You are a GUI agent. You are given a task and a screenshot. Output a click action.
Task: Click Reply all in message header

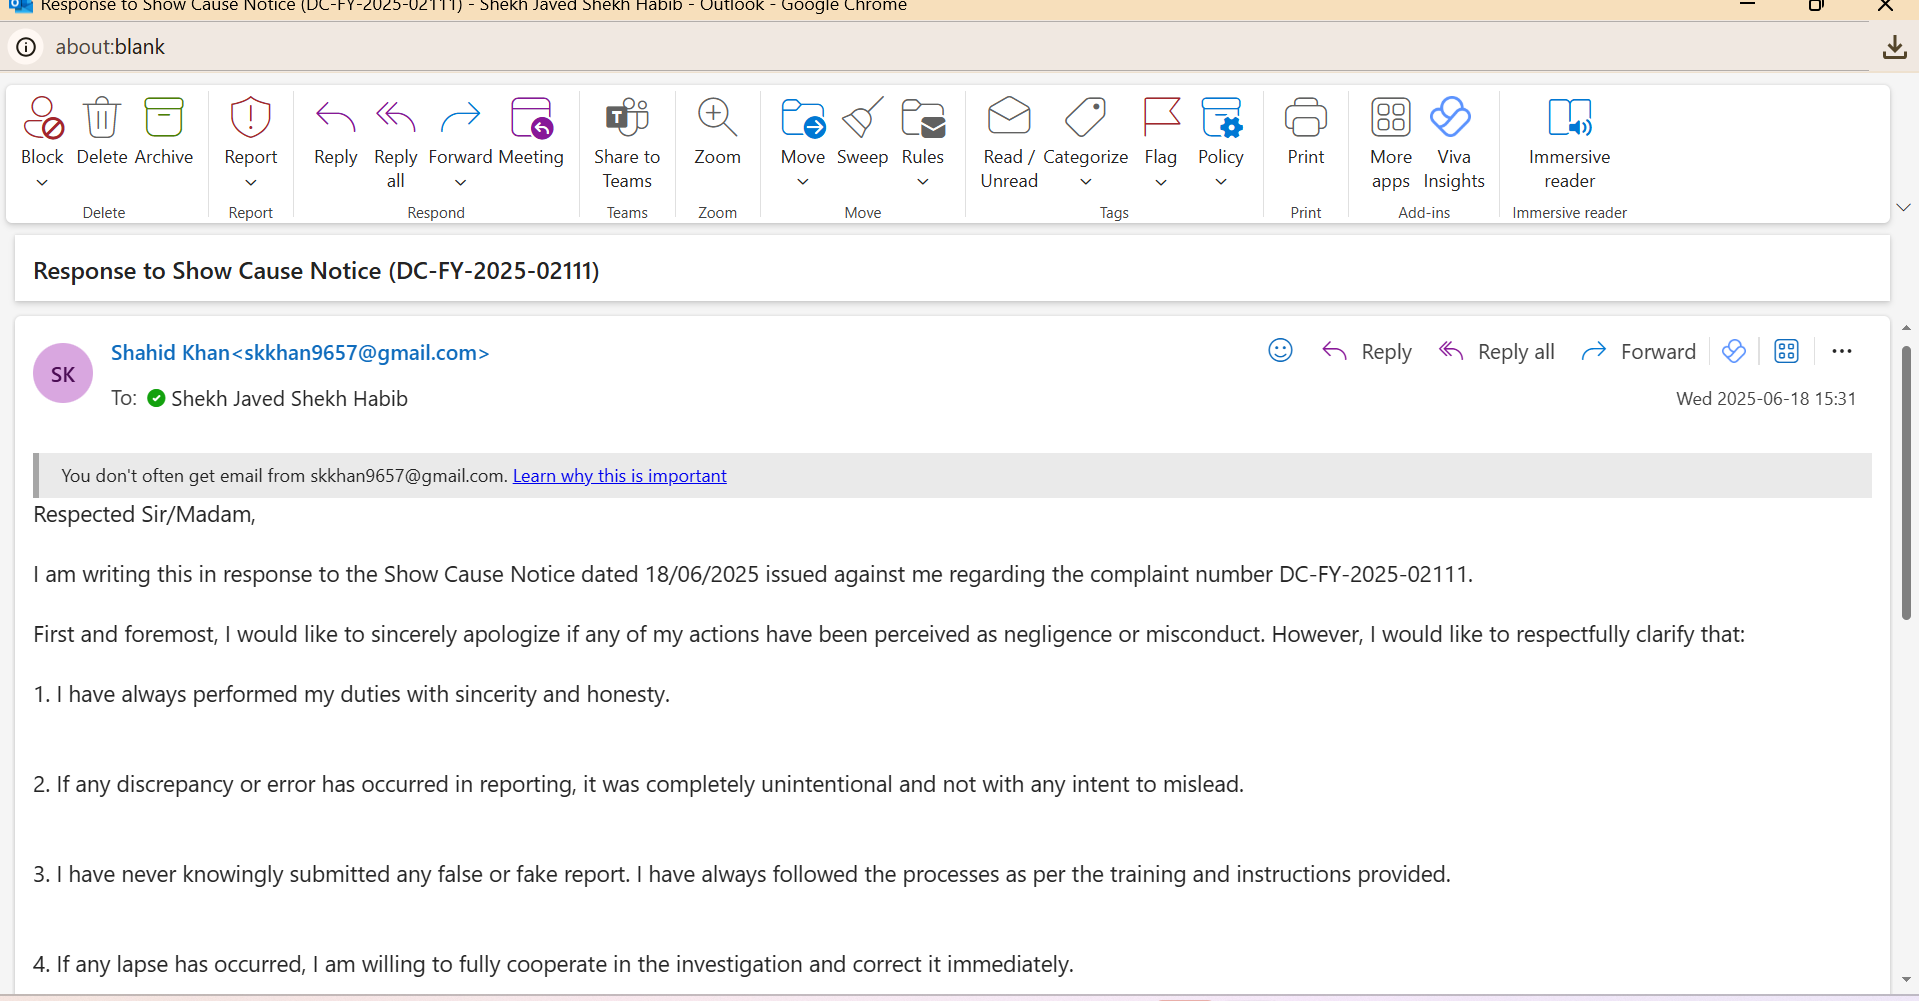pos(1496,352)
